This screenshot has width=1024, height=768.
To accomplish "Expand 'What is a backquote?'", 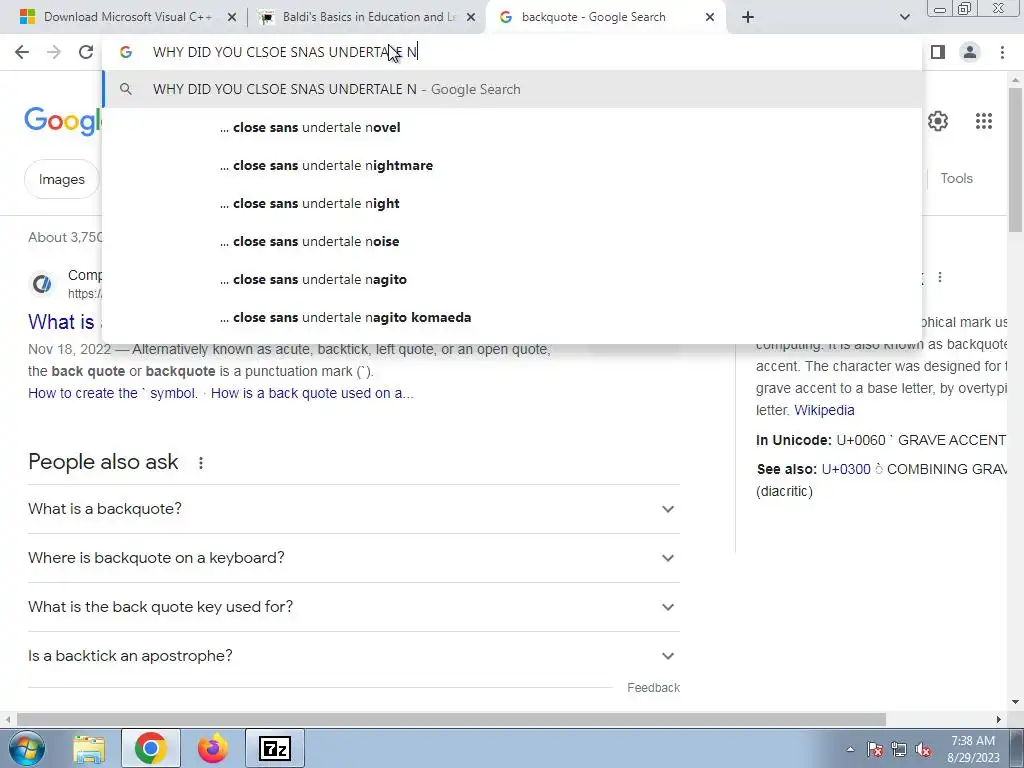I will 353,509.
